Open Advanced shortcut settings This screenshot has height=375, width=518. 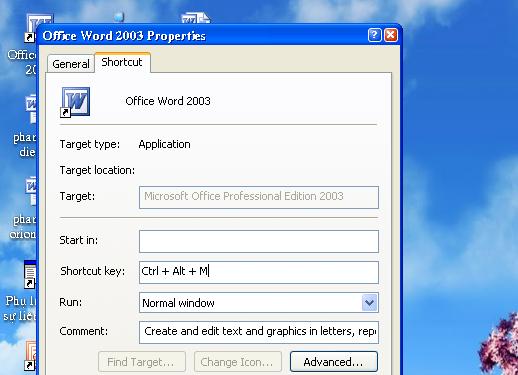(x=334, y=362)
